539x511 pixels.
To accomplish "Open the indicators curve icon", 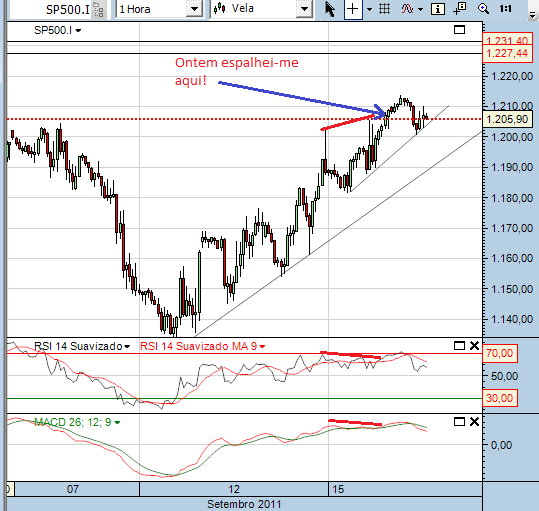I will click(x=407, y=9).
